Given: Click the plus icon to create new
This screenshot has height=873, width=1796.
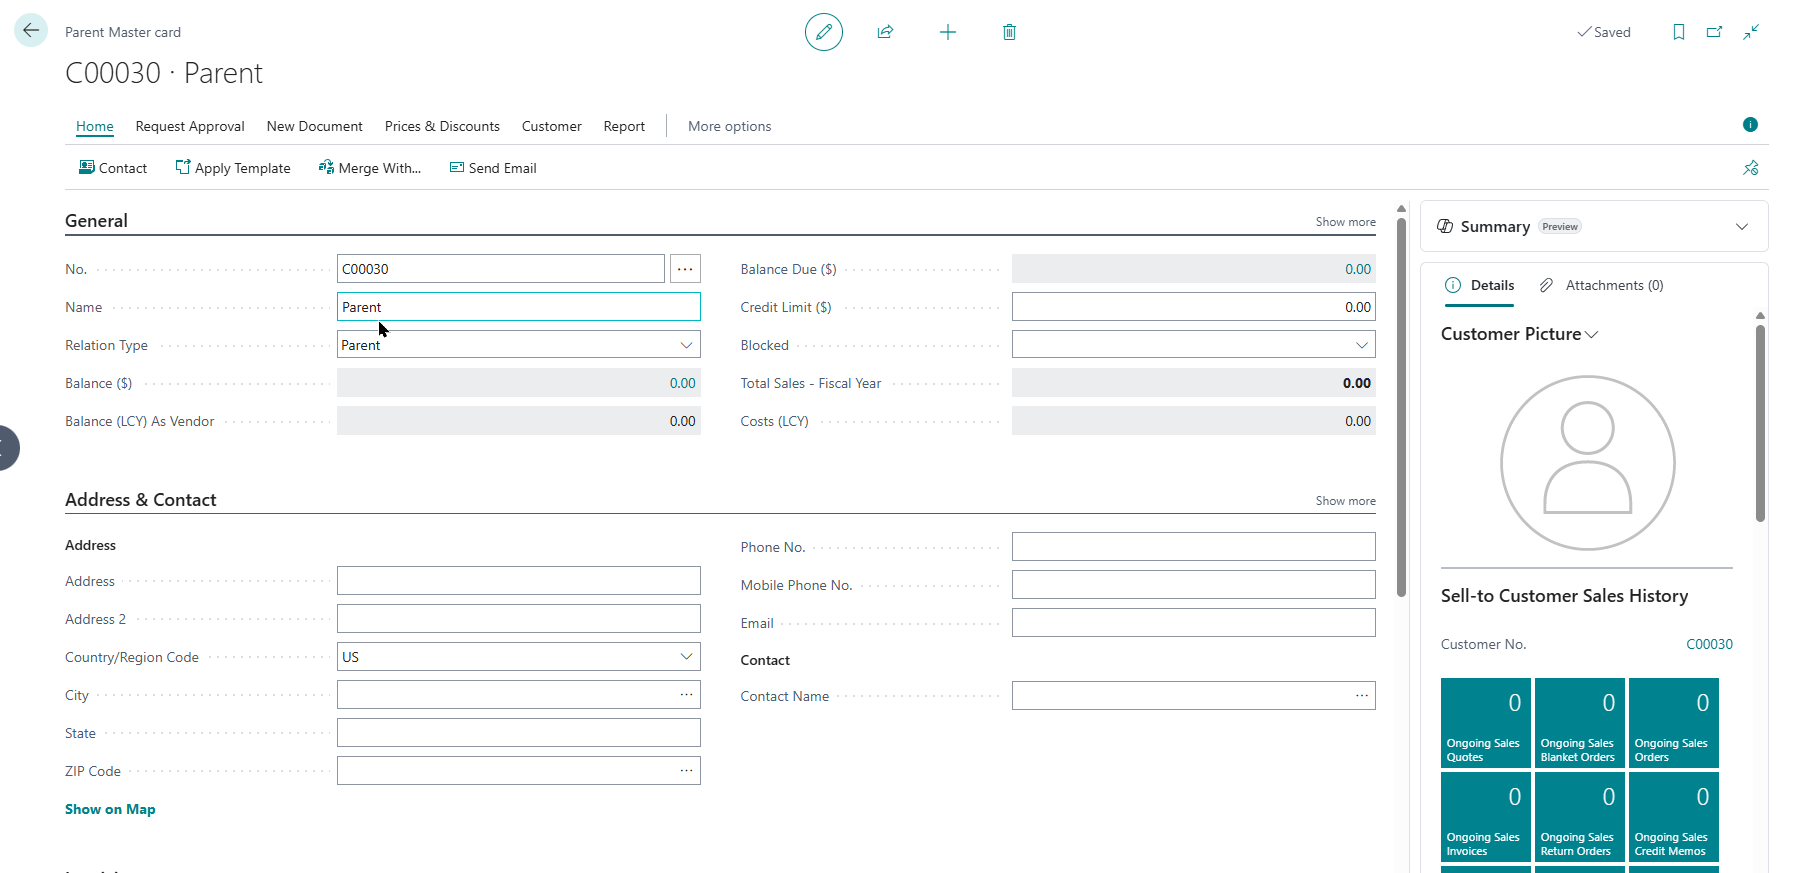Looking at the screenshot, I should point(947,32).
